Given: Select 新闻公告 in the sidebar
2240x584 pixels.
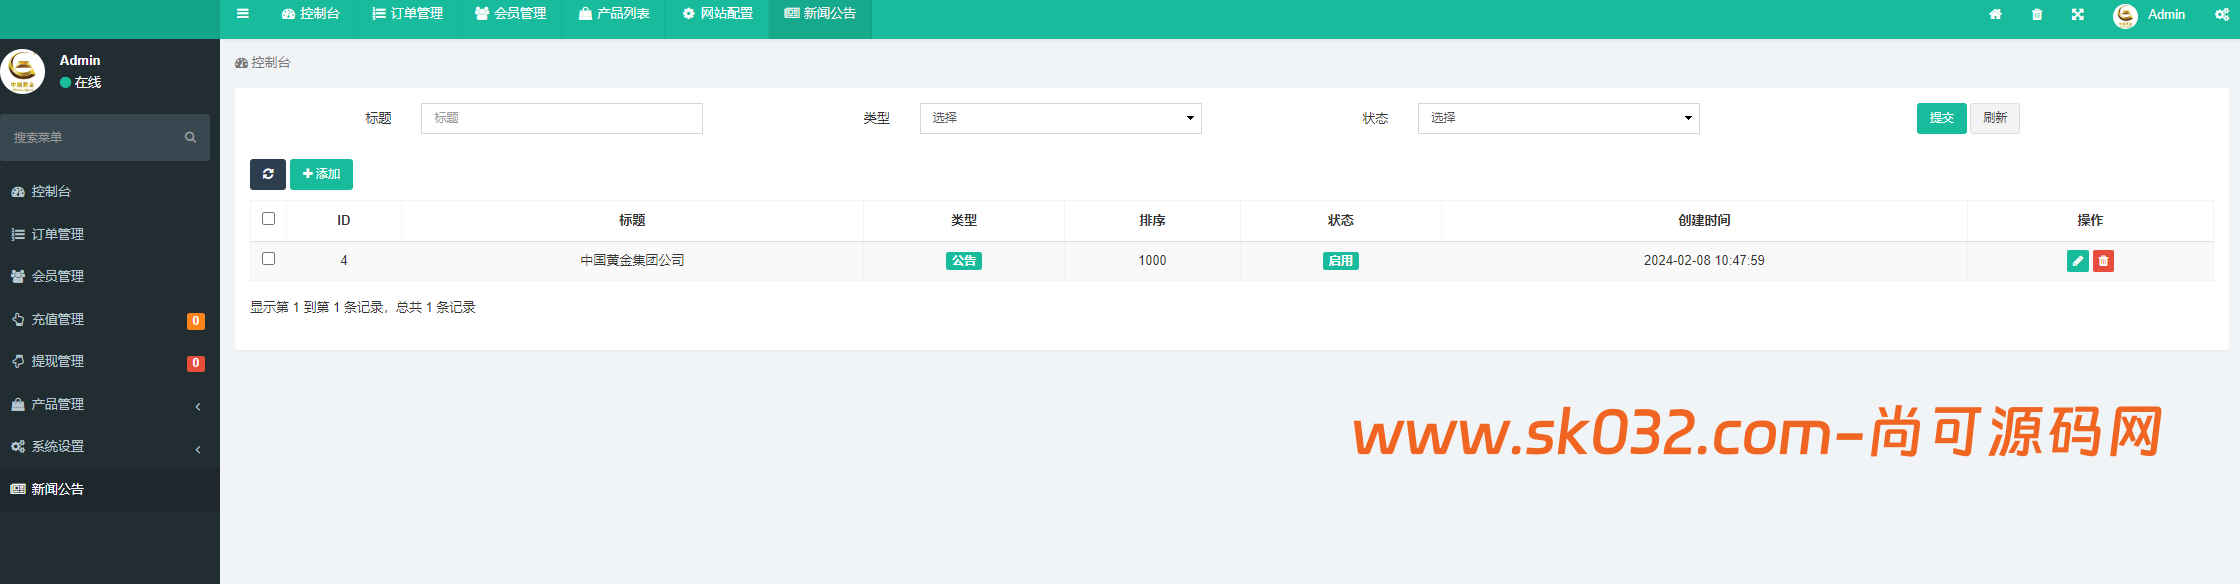Looking at the screenshot, I should click(110, 489).
